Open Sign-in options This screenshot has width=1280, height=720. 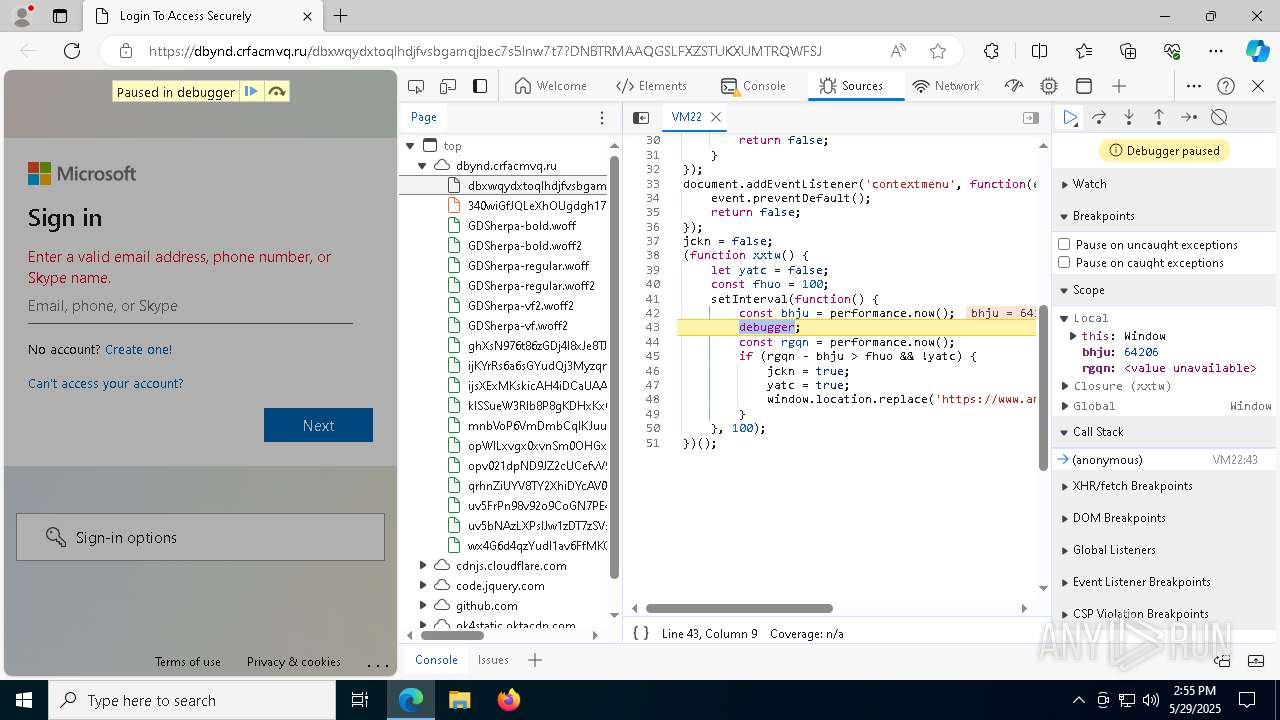200,537
